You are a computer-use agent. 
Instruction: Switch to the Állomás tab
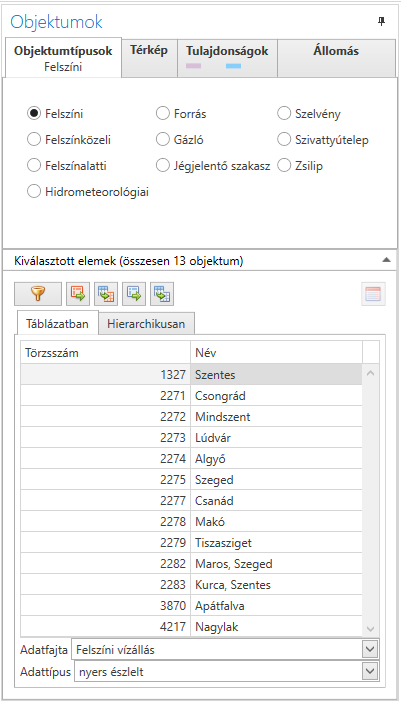[x=336, y=51]
